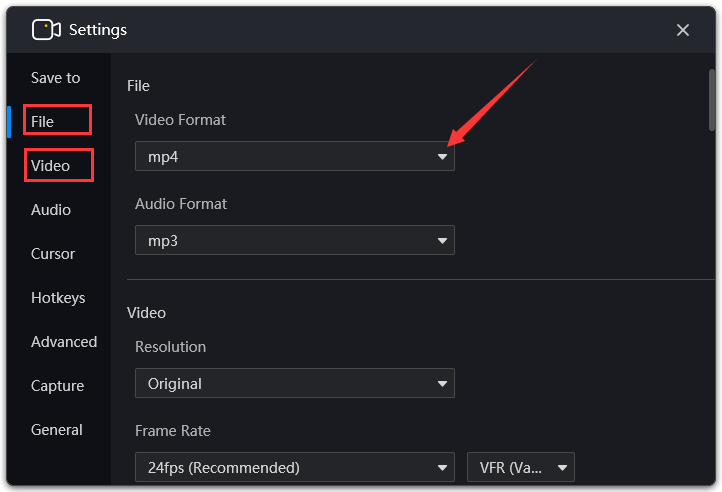This screenshot has width=722, height=492.
Task: Switch to the Advanced settings section
Action: coord(64,342)
